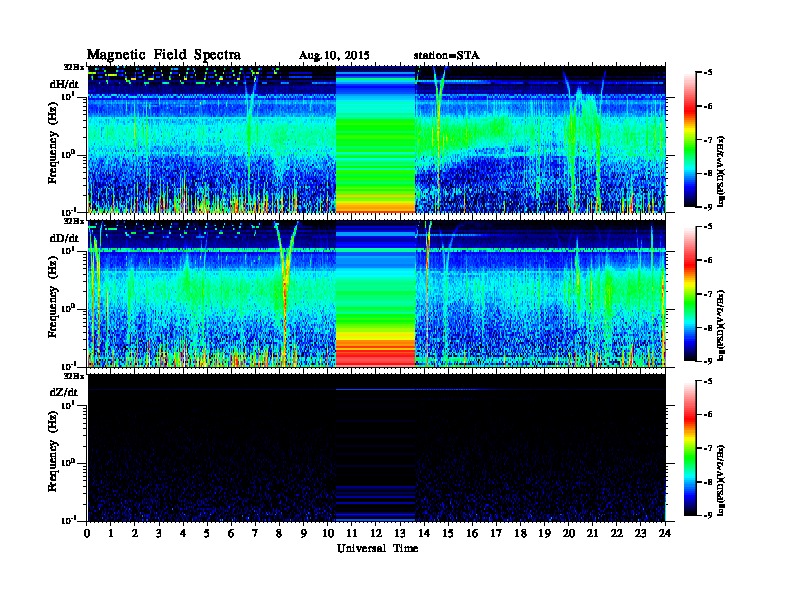Click the dZ/dt spectrogram color bar
Viewport: 792px width, 612px height.
tap(690, 448)
